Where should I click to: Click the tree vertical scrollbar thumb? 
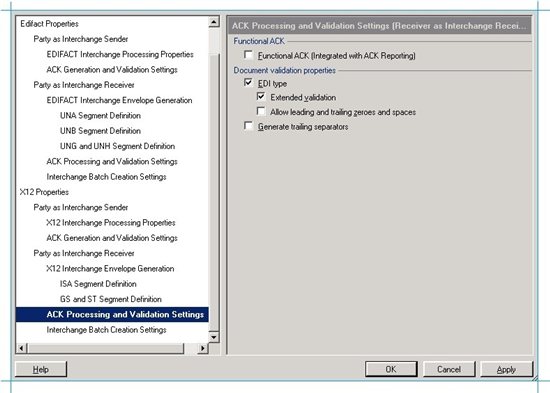(214, 192)
